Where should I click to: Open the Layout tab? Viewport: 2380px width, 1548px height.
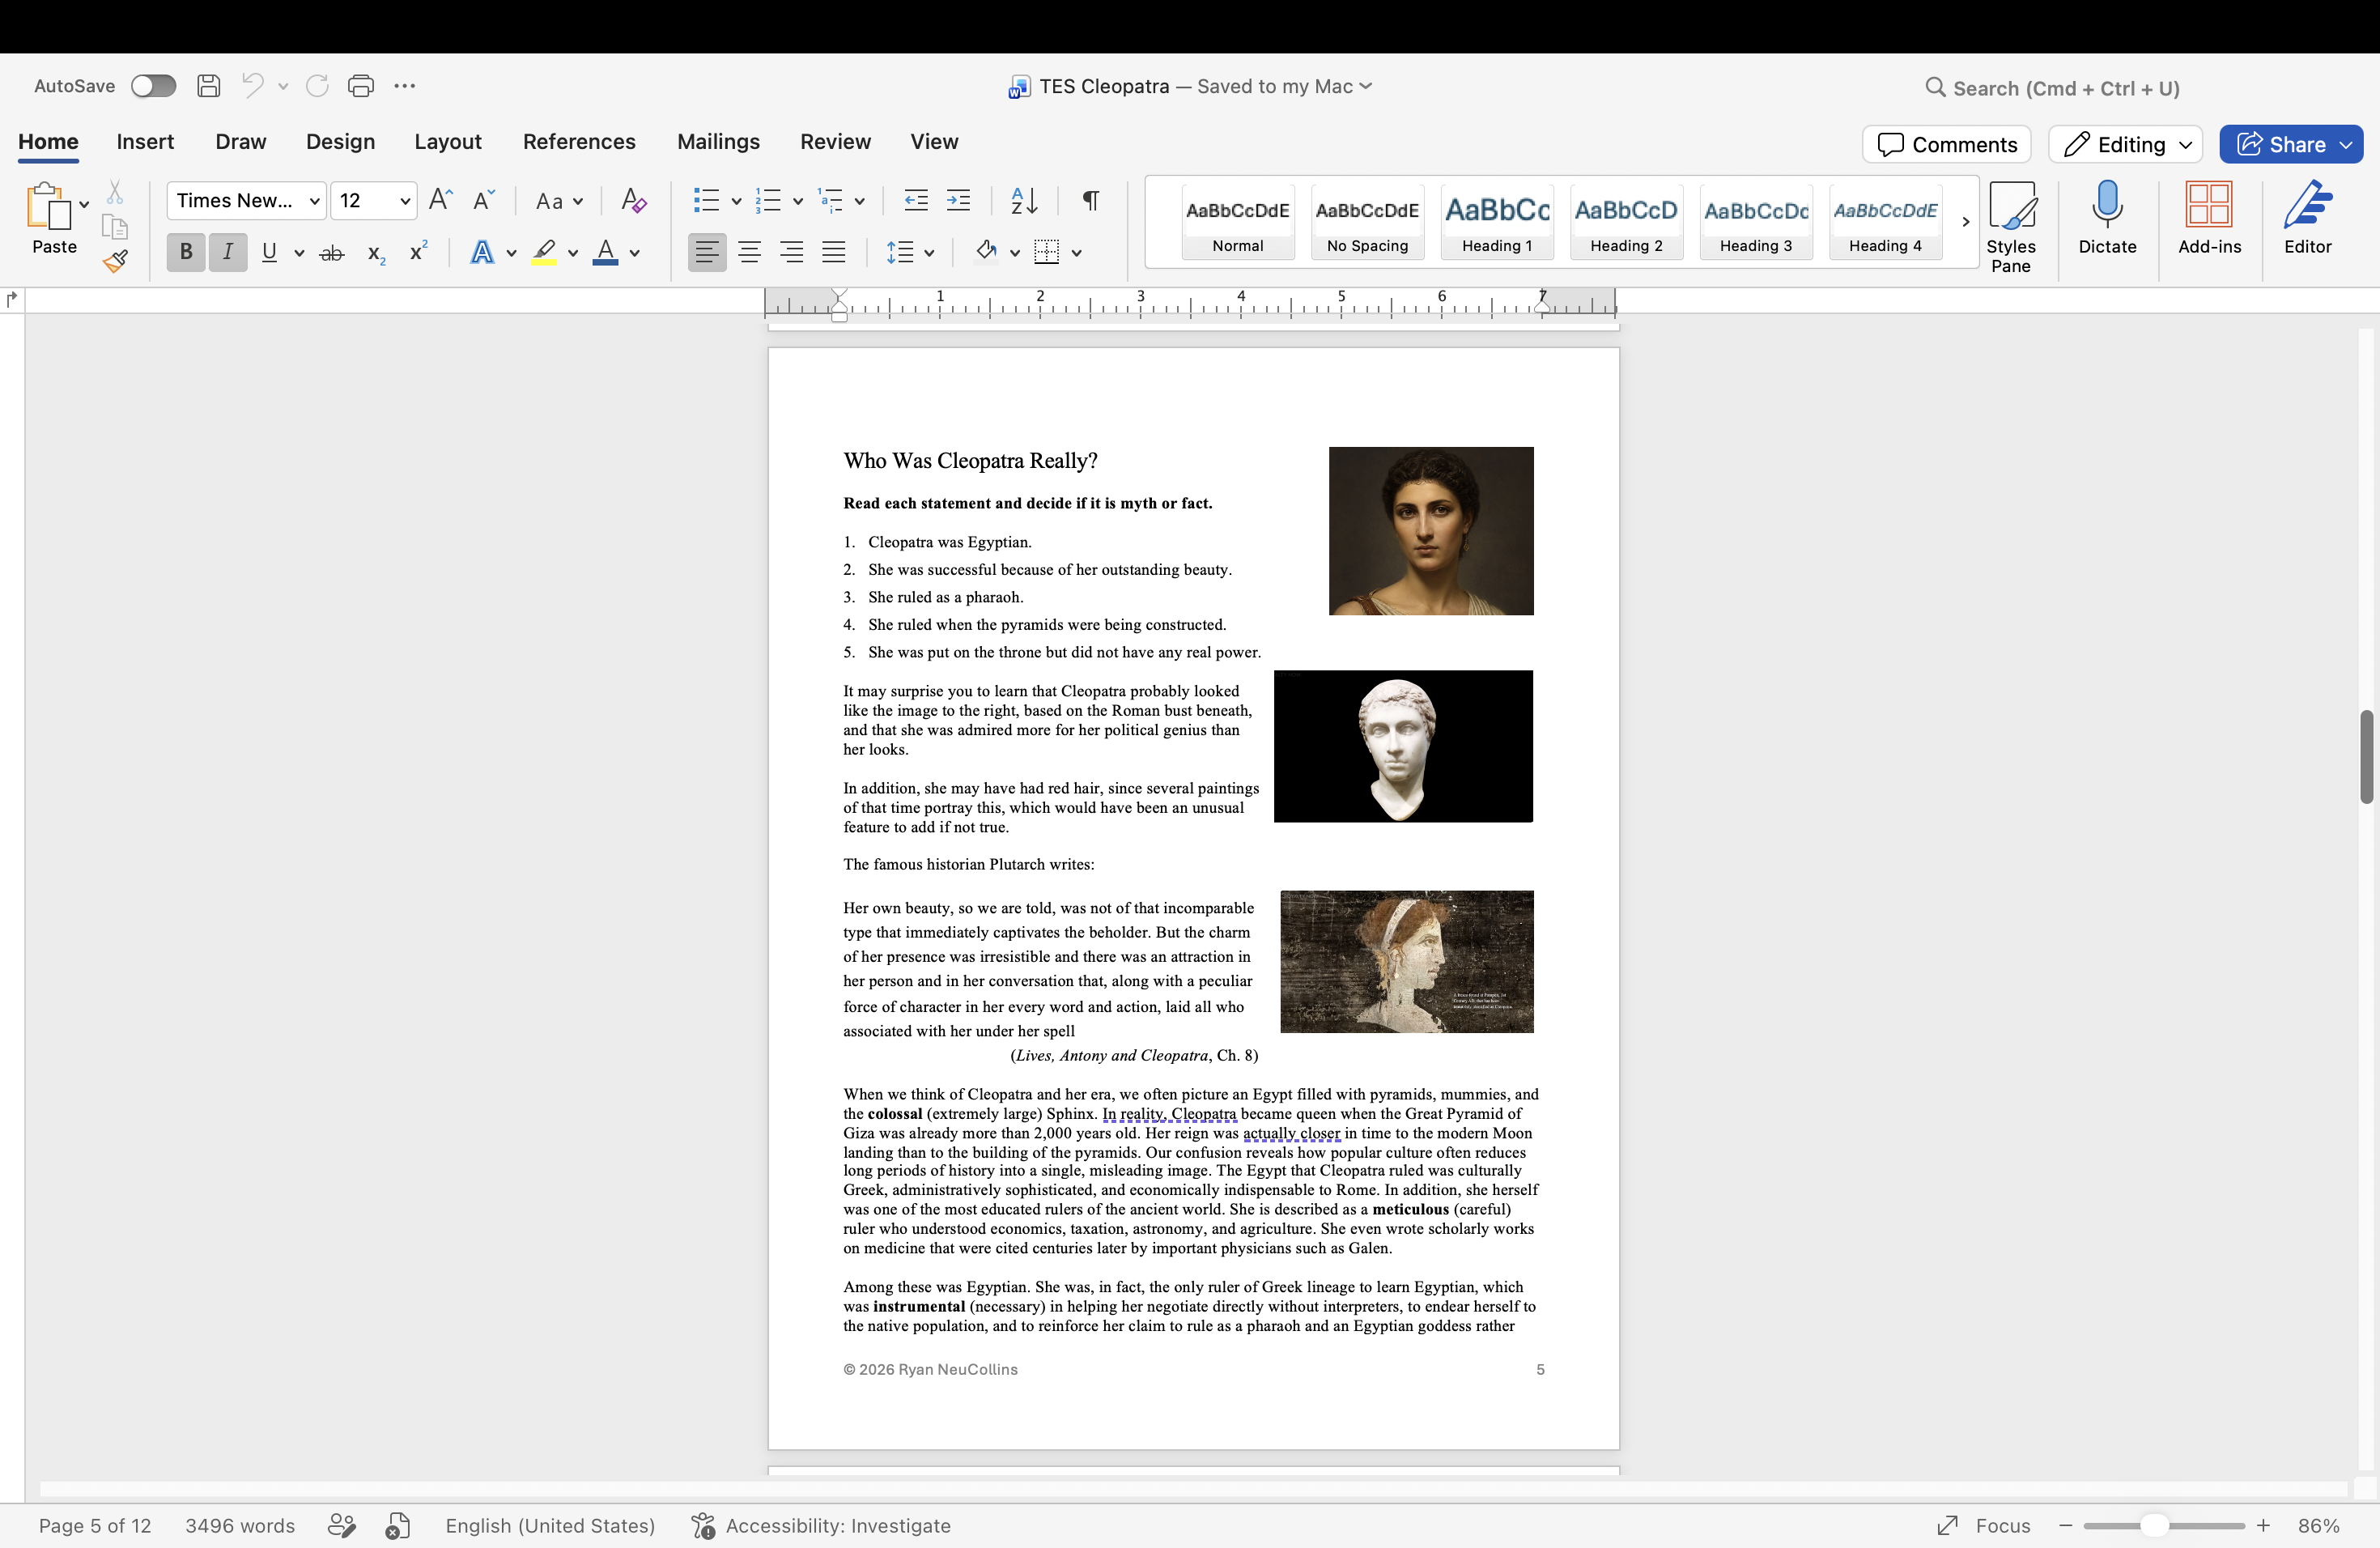448,142
